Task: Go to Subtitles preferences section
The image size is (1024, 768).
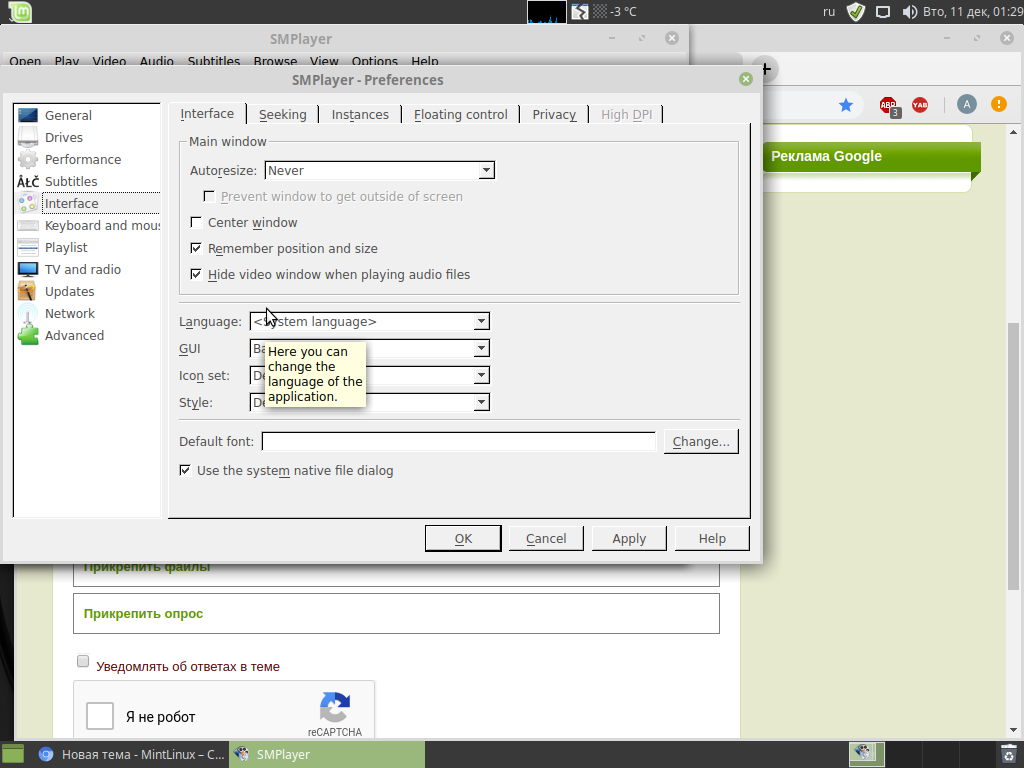Action: click(70, 182)
